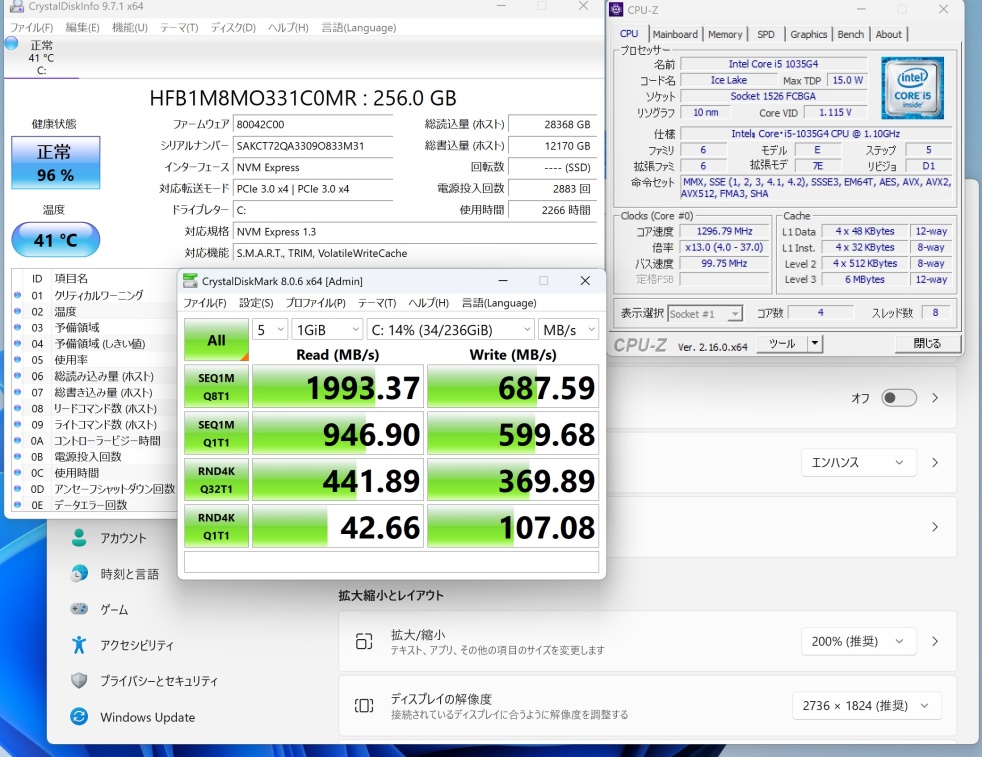
Task: Click the blue 正常 96% health status box
Action: coord(55,163)
